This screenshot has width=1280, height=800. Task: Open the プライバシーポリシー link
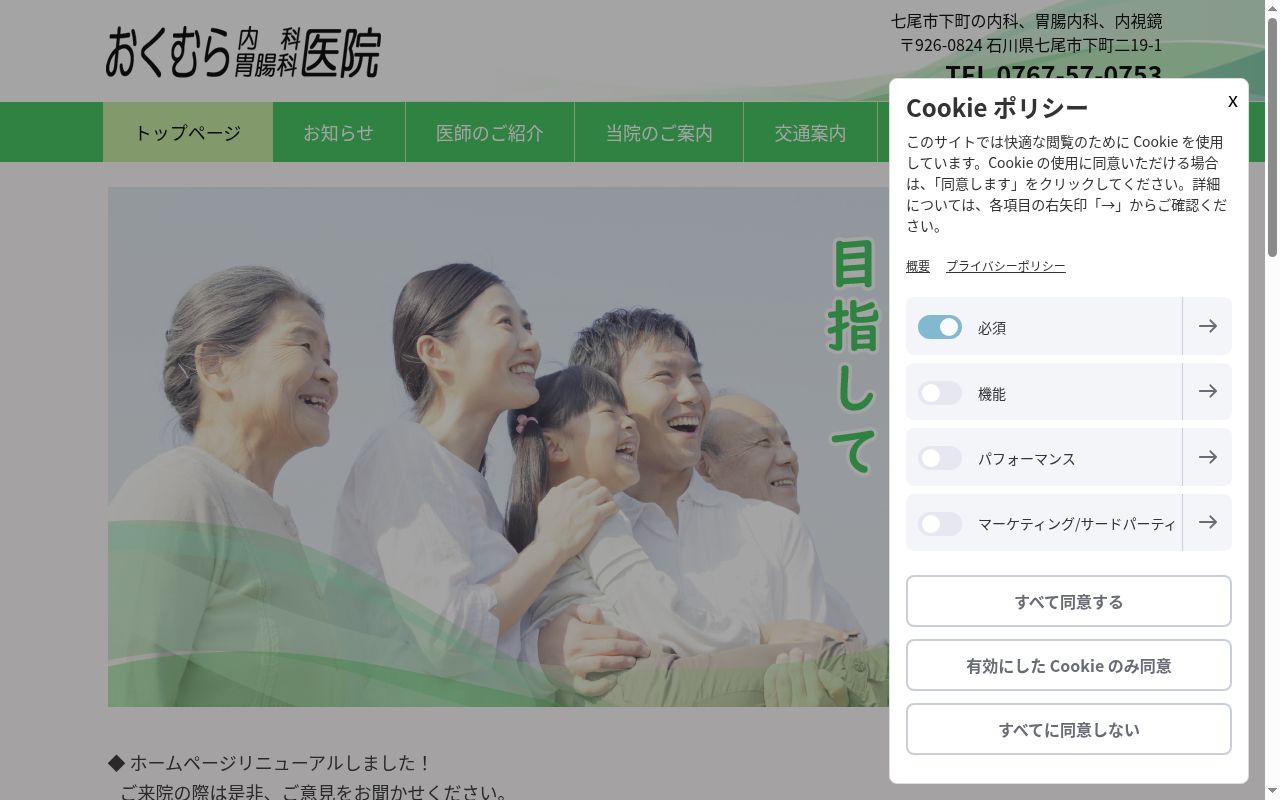pos(1006,266)
